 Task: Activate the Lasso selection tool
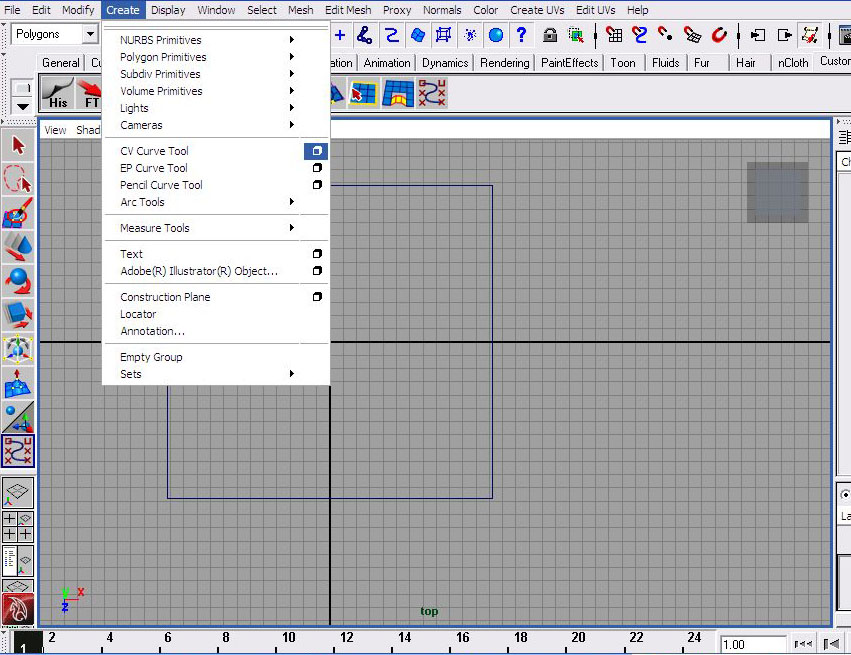[x=18, y=179]
